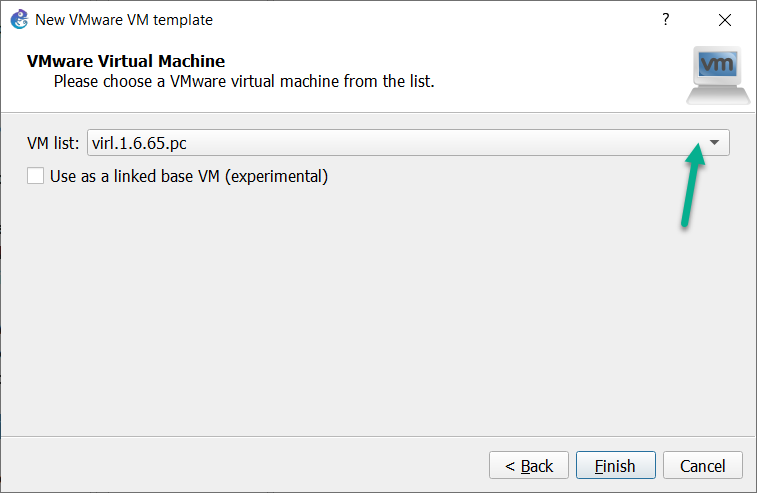Click the question mark help icon
The image size is (757, 493).
[666, 19]
